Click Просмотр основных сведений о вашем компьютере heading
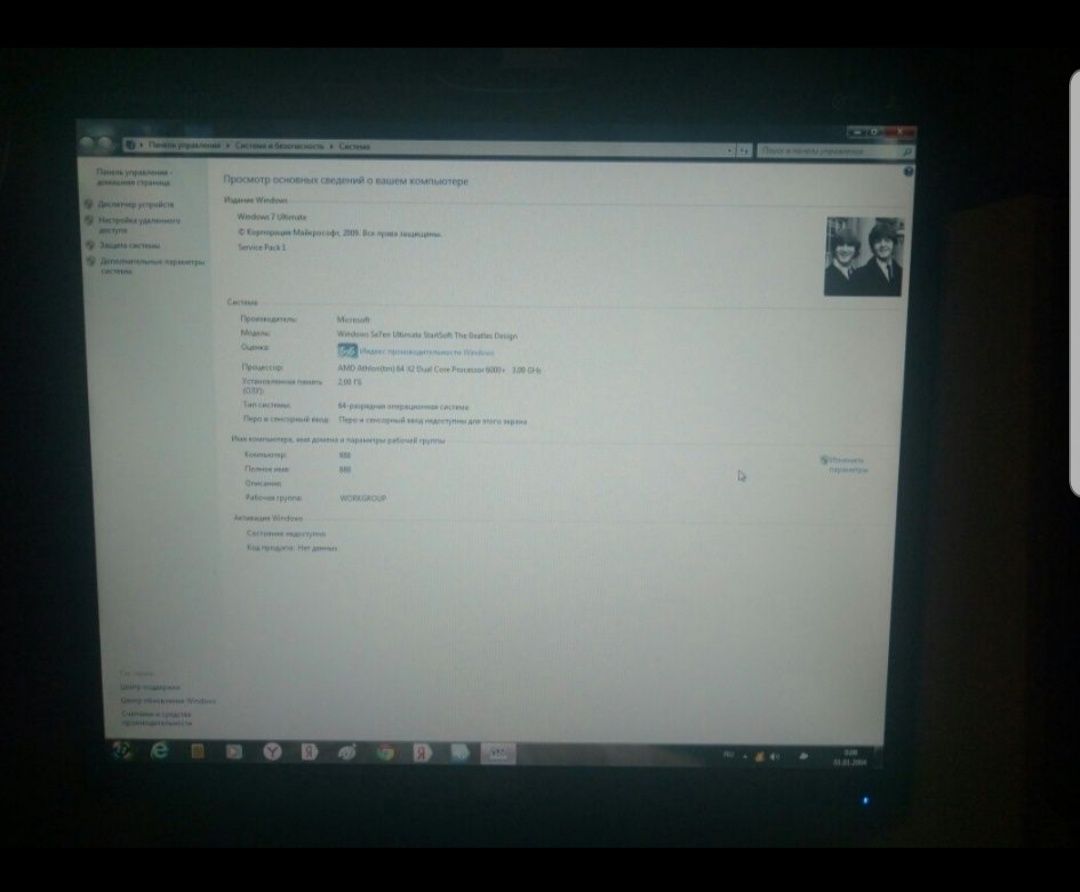 click(346, 180)
